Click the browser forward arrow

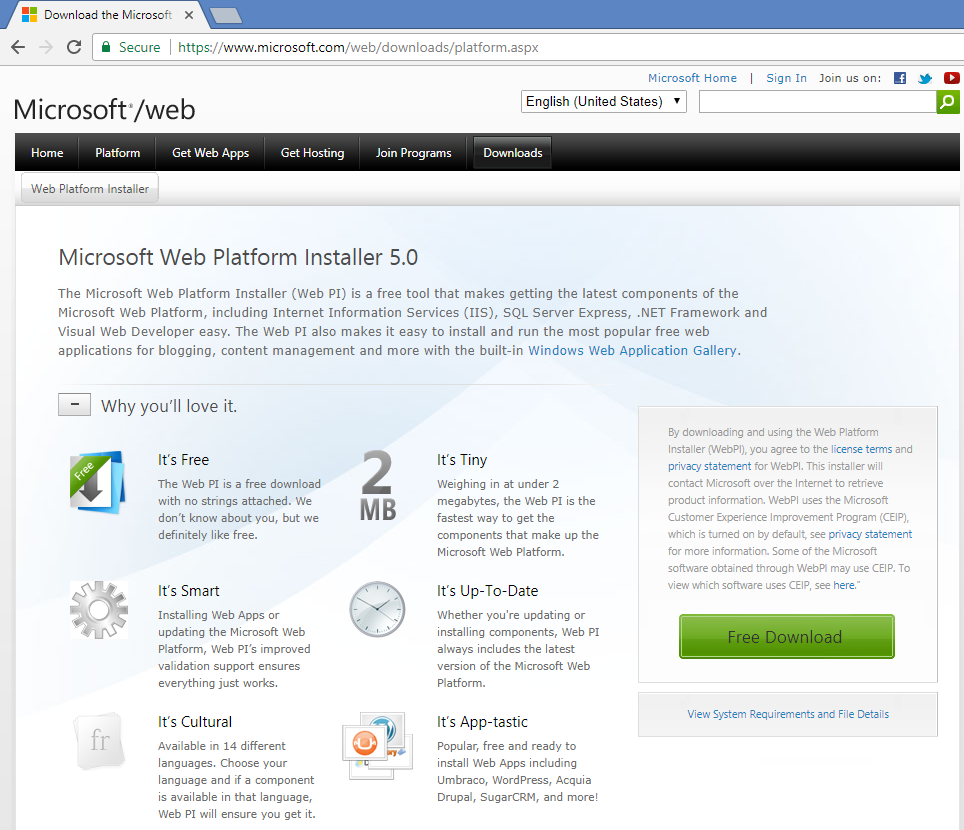pyautogui.click(x=46, y=47)
